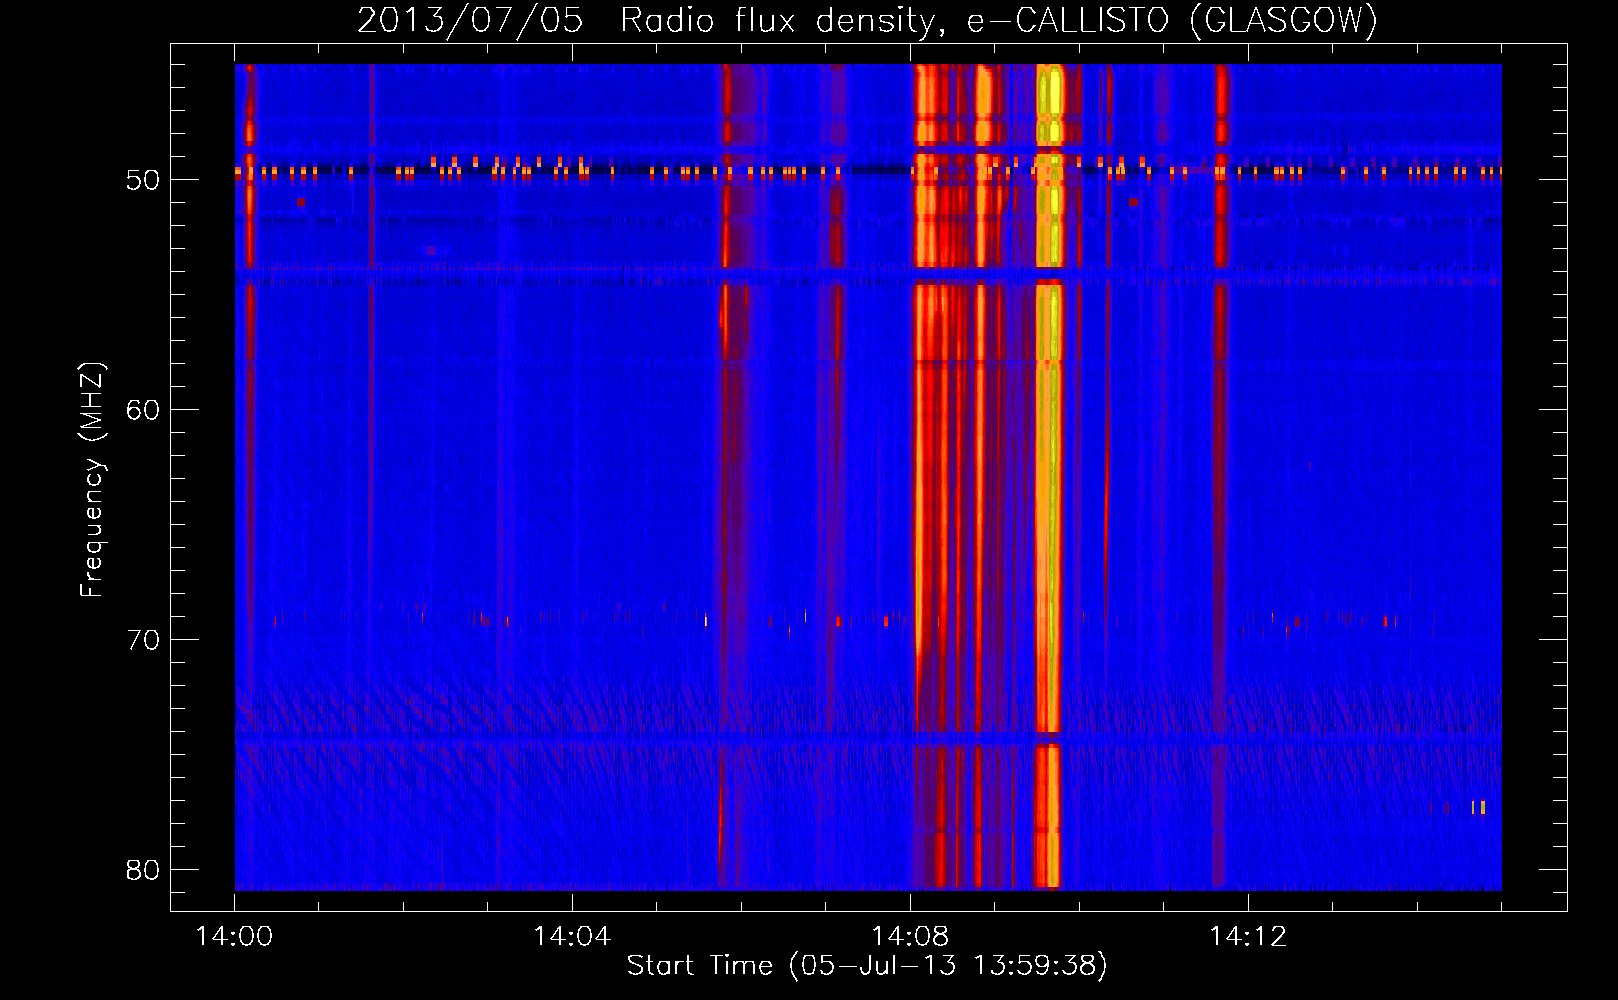Click the 'Start Time (05-Jul-13 13:59:38)' axis label
Image resolution: width=1618 pixels, height=1000 pixels.
pyautogui.click(x=867, y=966)
